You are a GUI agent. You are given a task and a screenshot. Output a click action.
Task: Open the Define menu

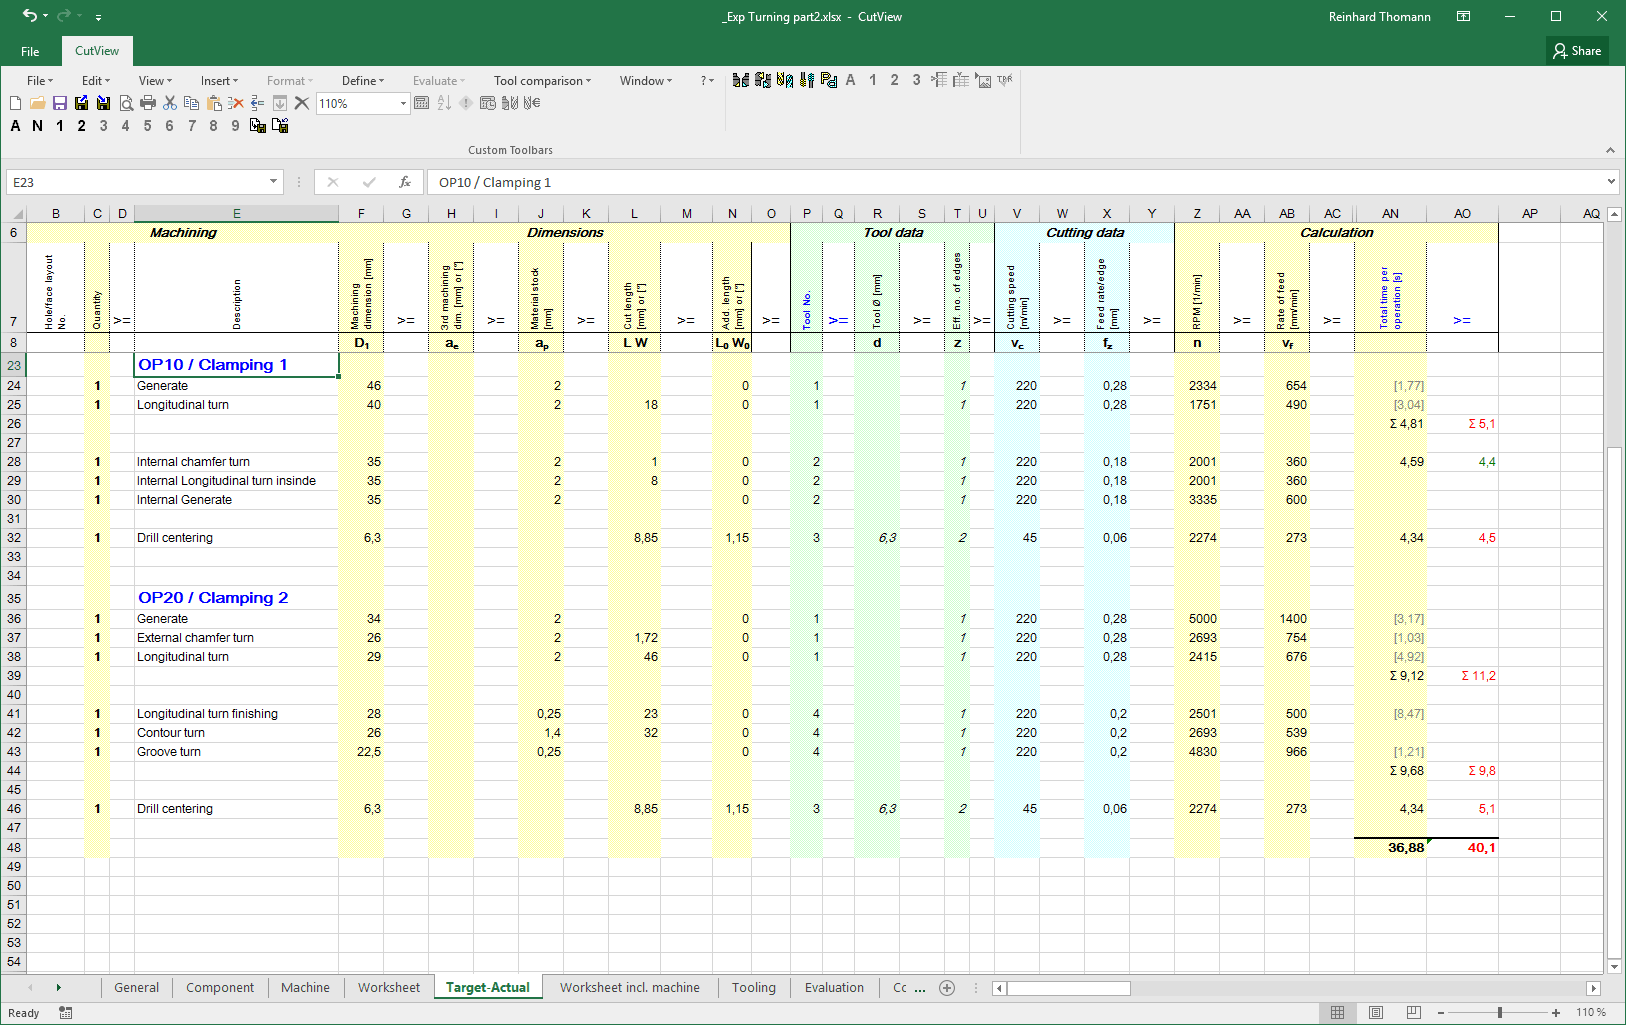[363, 81]
